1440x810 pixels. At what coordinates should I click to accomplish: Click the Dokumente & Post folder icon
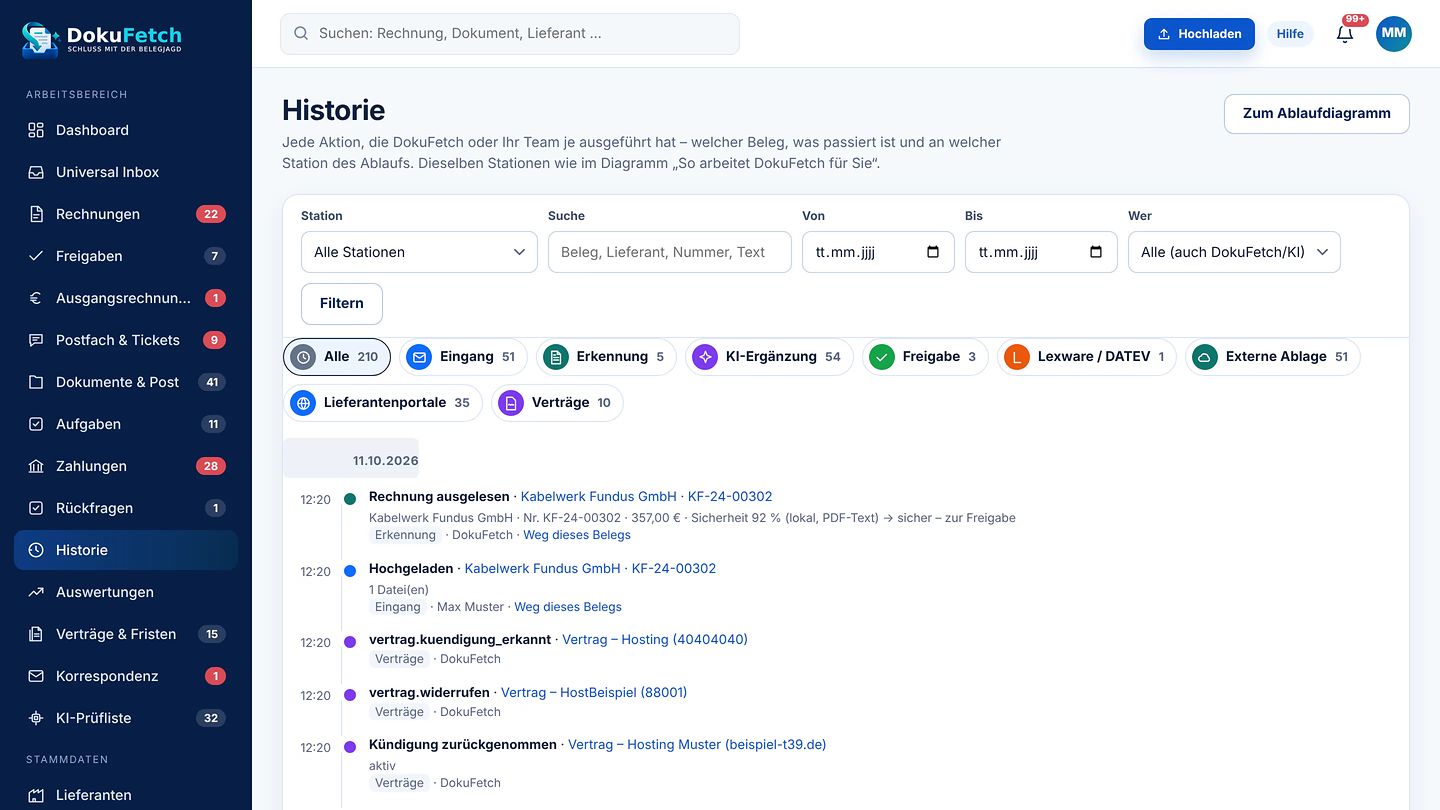point(36,382)
